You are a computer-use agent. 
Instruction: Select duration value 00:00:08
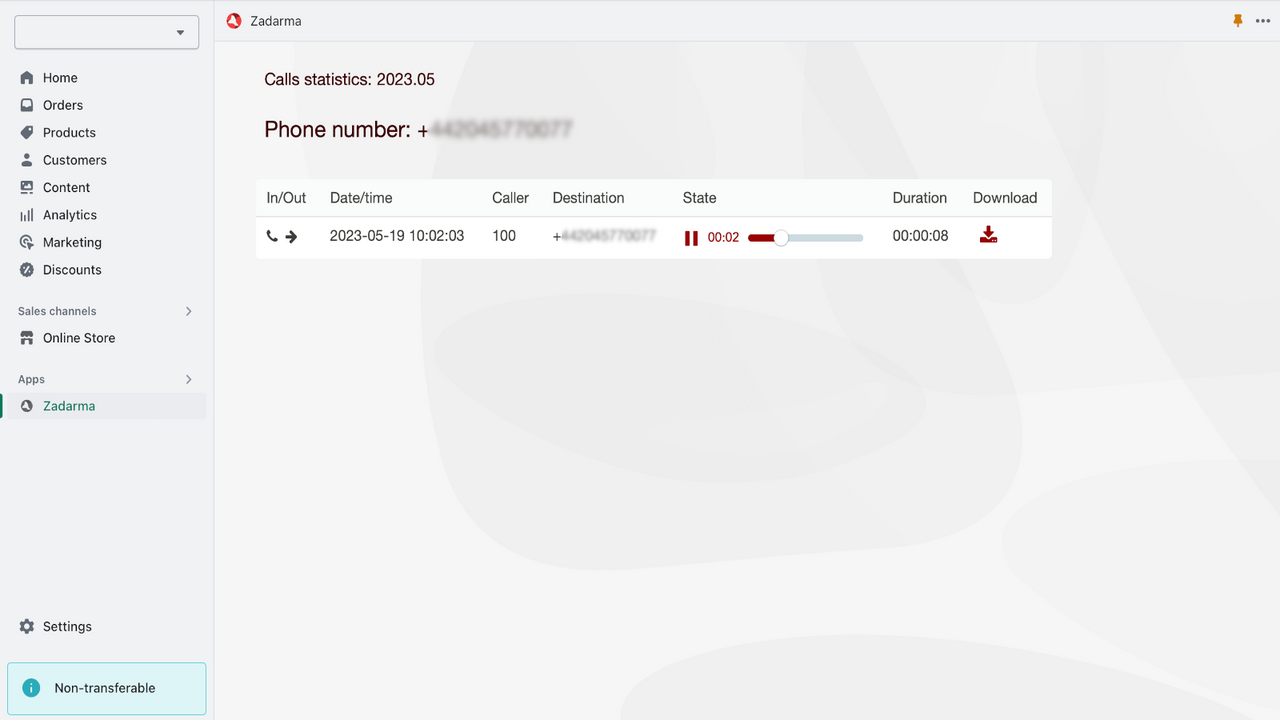click(x=921, y=236)
